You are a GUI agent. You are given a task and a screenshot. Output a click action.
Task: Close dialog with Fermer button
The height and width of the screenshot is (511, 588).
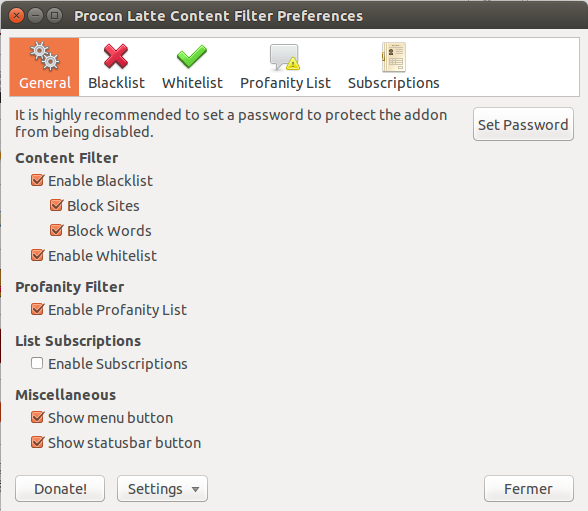529,489
